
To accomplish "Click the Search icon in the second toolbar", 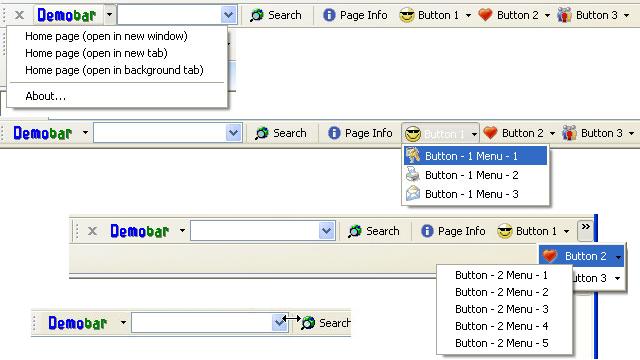I will pos(262,133).
